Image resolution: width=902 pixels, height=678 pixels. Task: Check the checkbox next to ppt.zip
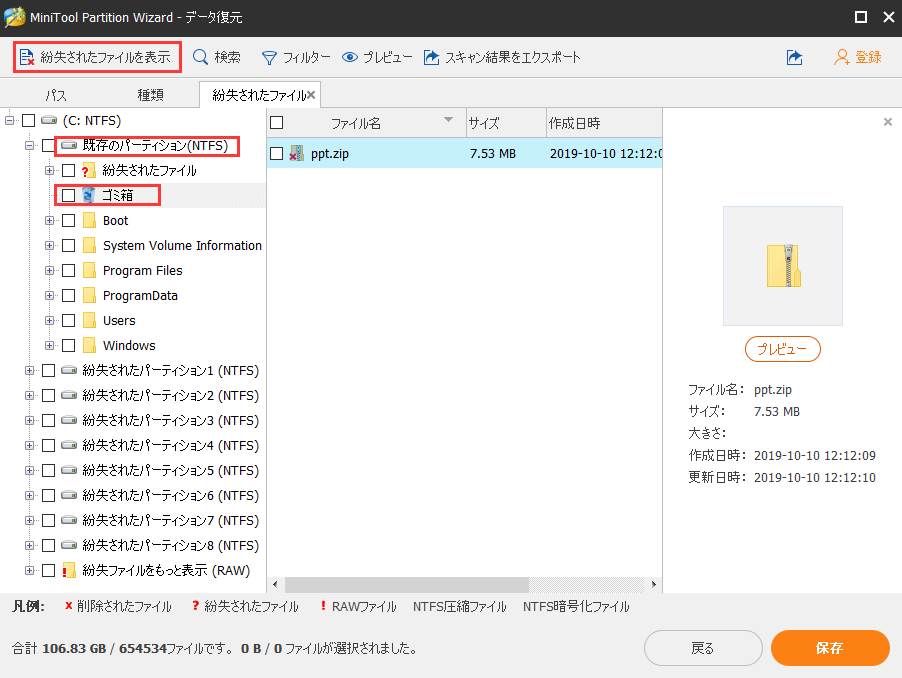tap(277, 155)
